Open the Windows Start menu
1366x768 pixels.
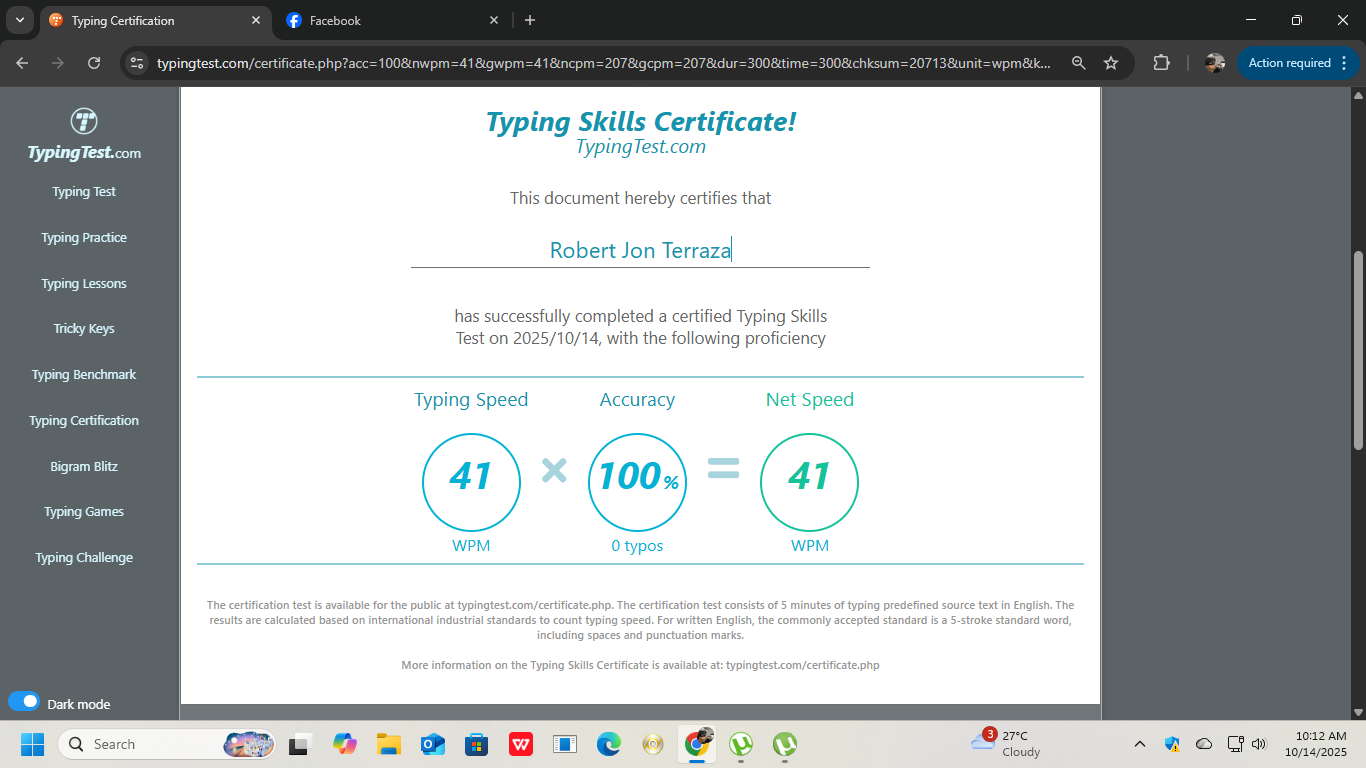[x=32, y=744]
